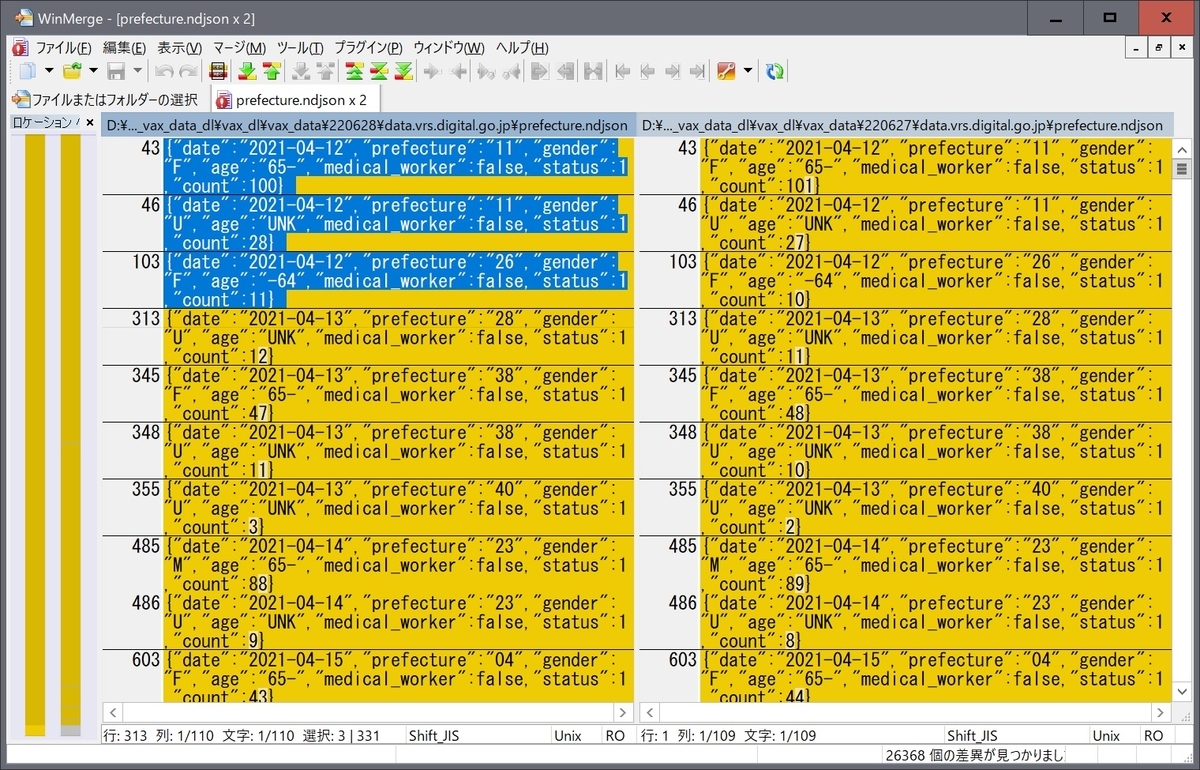
Task: Click the New document icon
Action: click(x=28, y=71)
